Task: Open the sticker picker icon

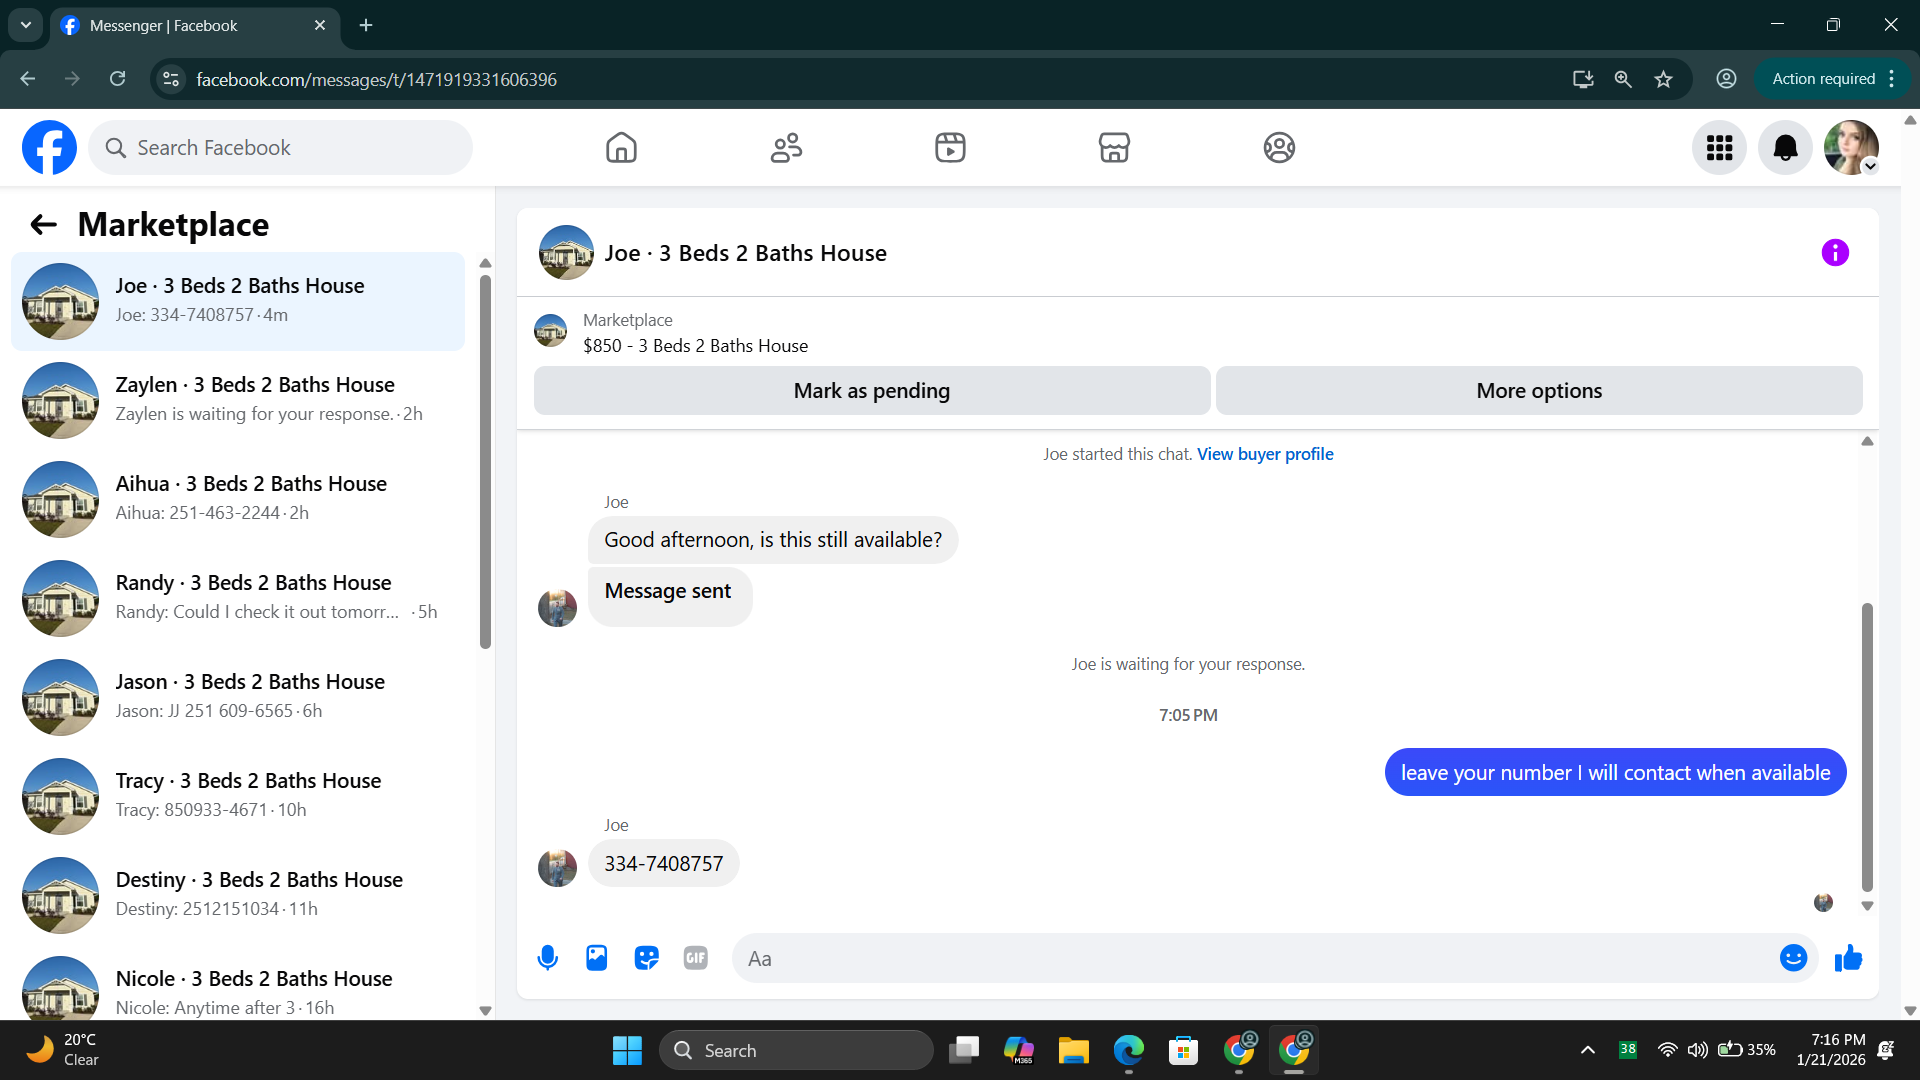Action: (x=646, y=958)
